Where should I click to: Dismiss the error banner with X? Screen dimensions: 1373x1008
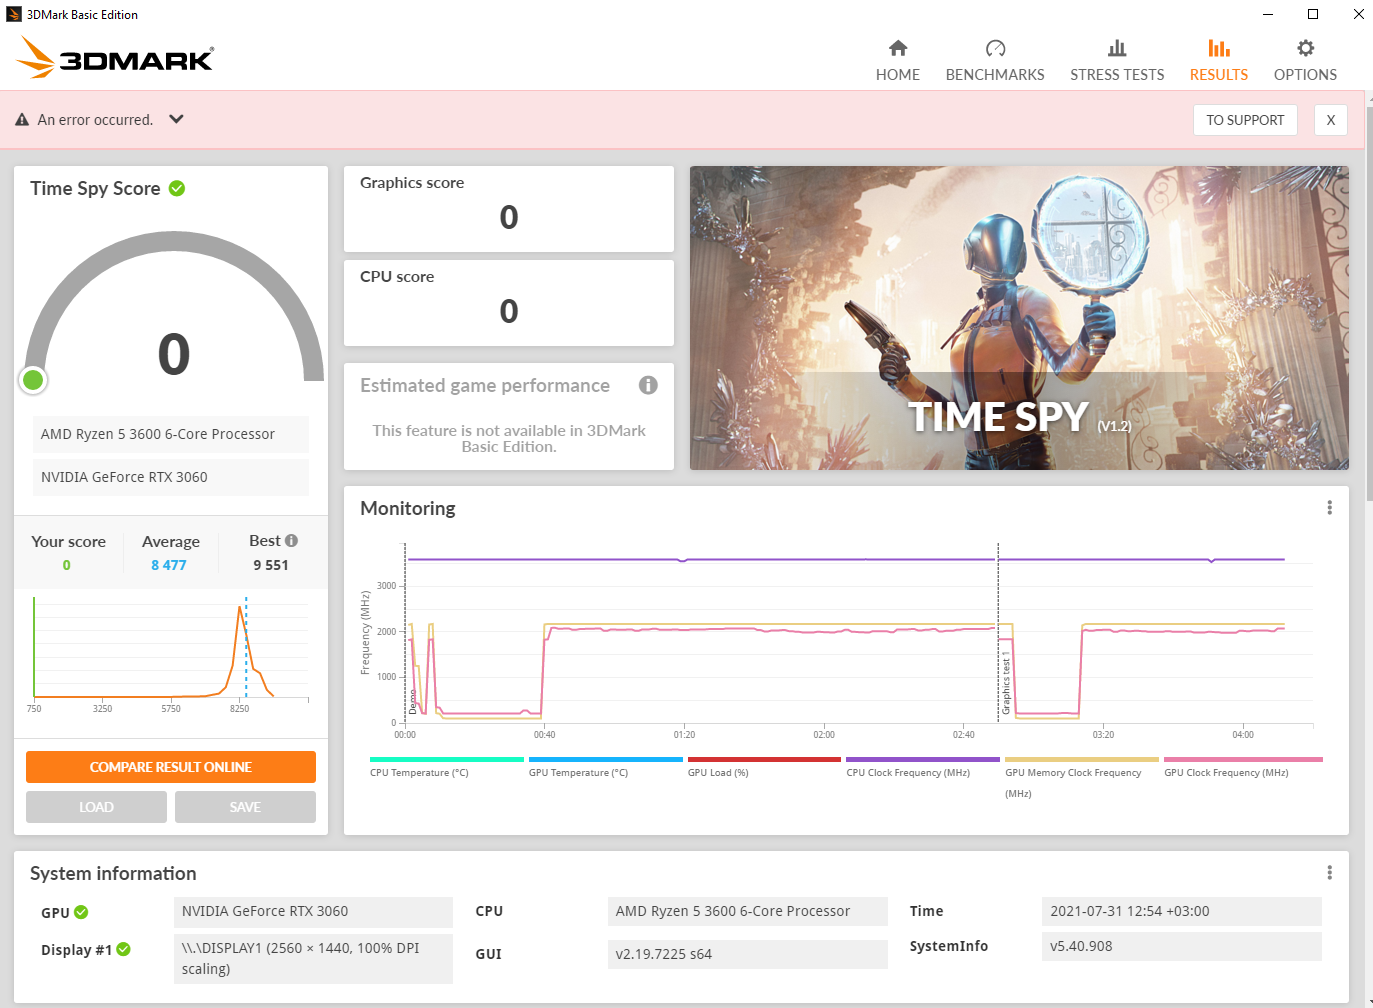tap(1330, 120)
